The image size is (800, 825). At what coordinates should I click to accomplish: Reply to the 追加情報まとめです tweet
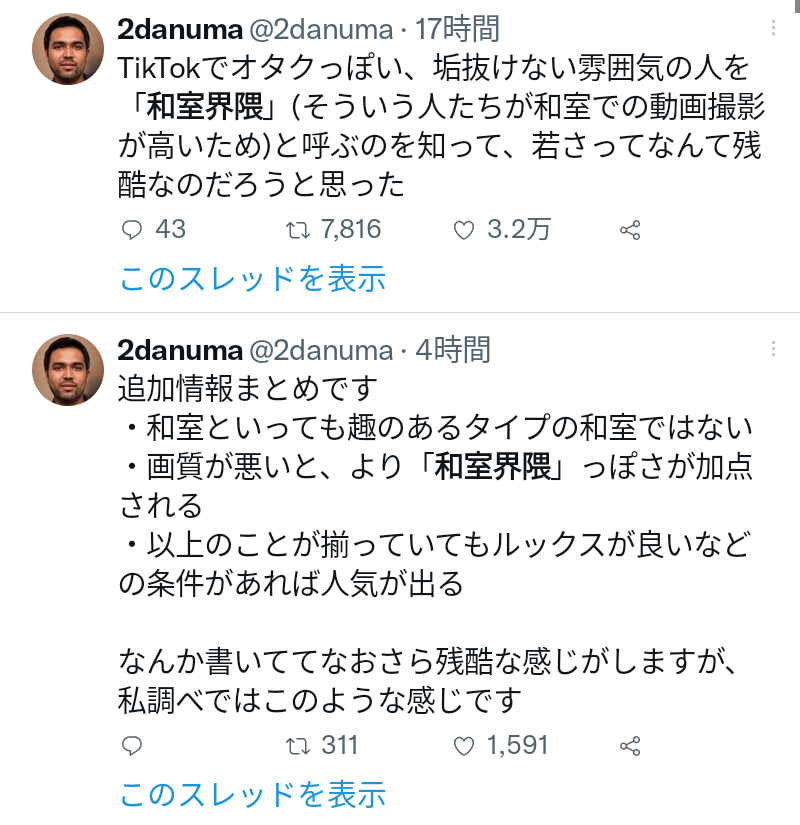tap(133, 746)
